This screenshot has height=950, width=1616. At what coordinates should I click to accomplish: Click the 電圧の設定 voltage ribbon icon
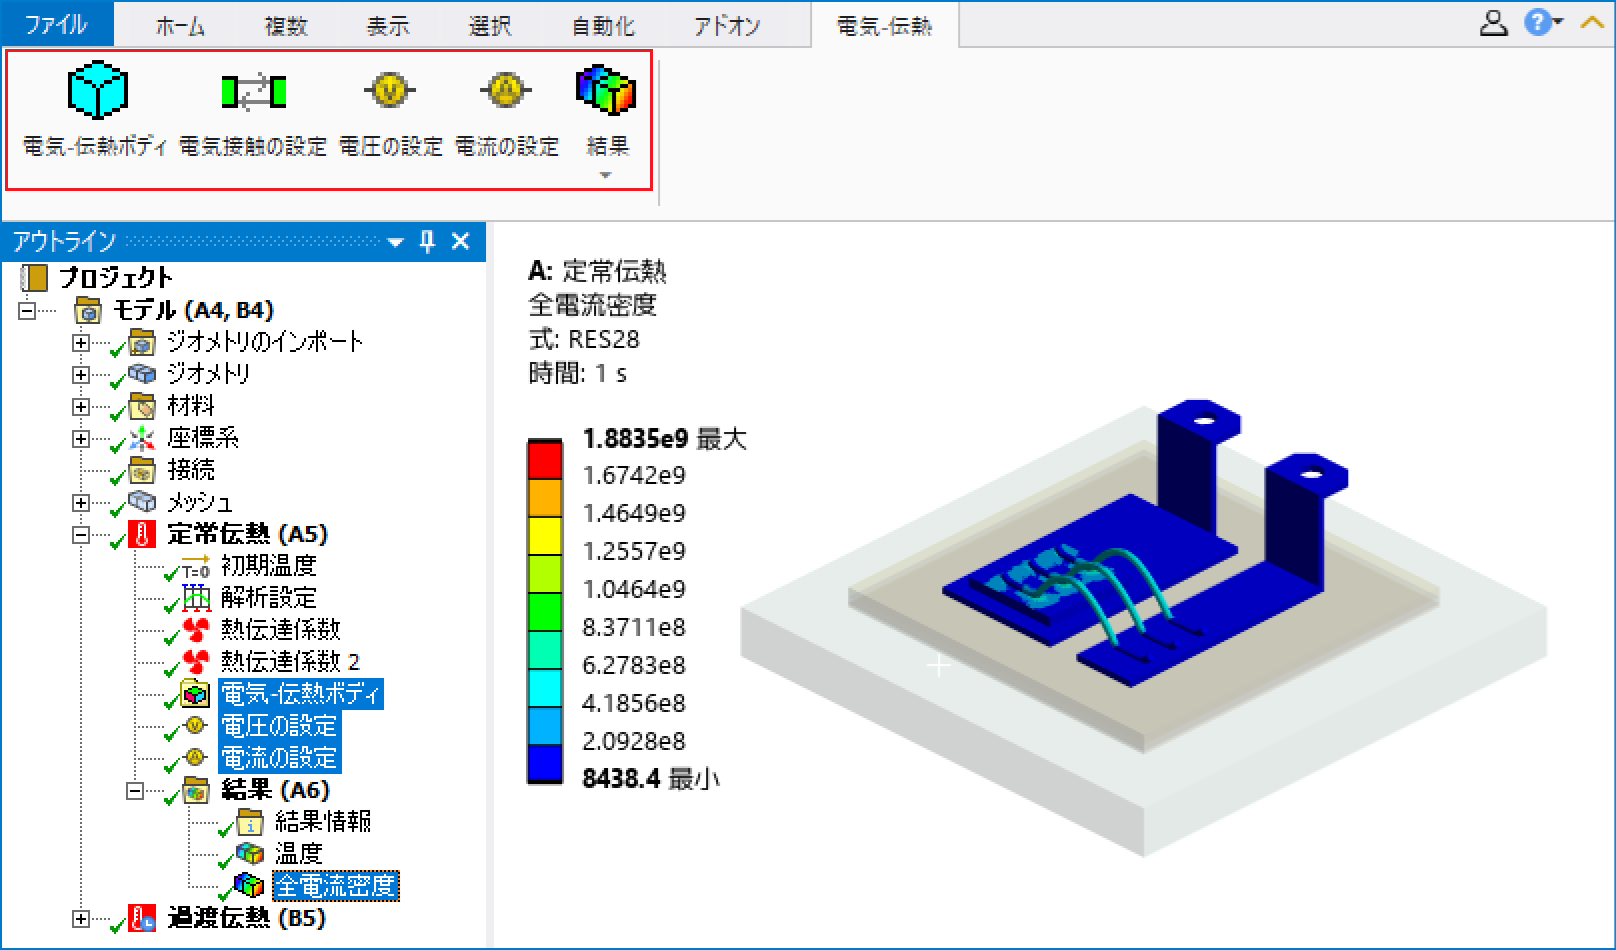[390, 90]
